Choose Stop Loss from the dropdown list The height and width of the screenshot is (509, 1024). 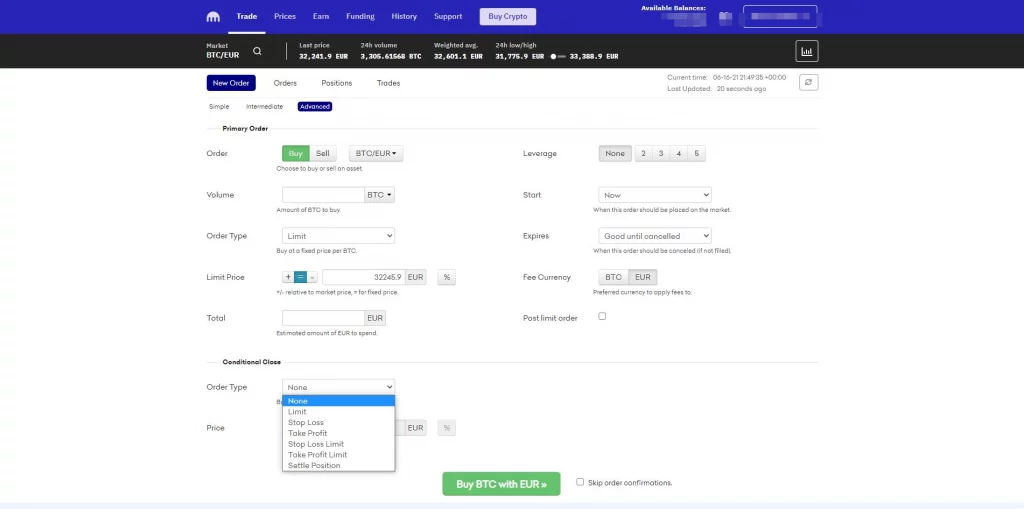(306, 422)
